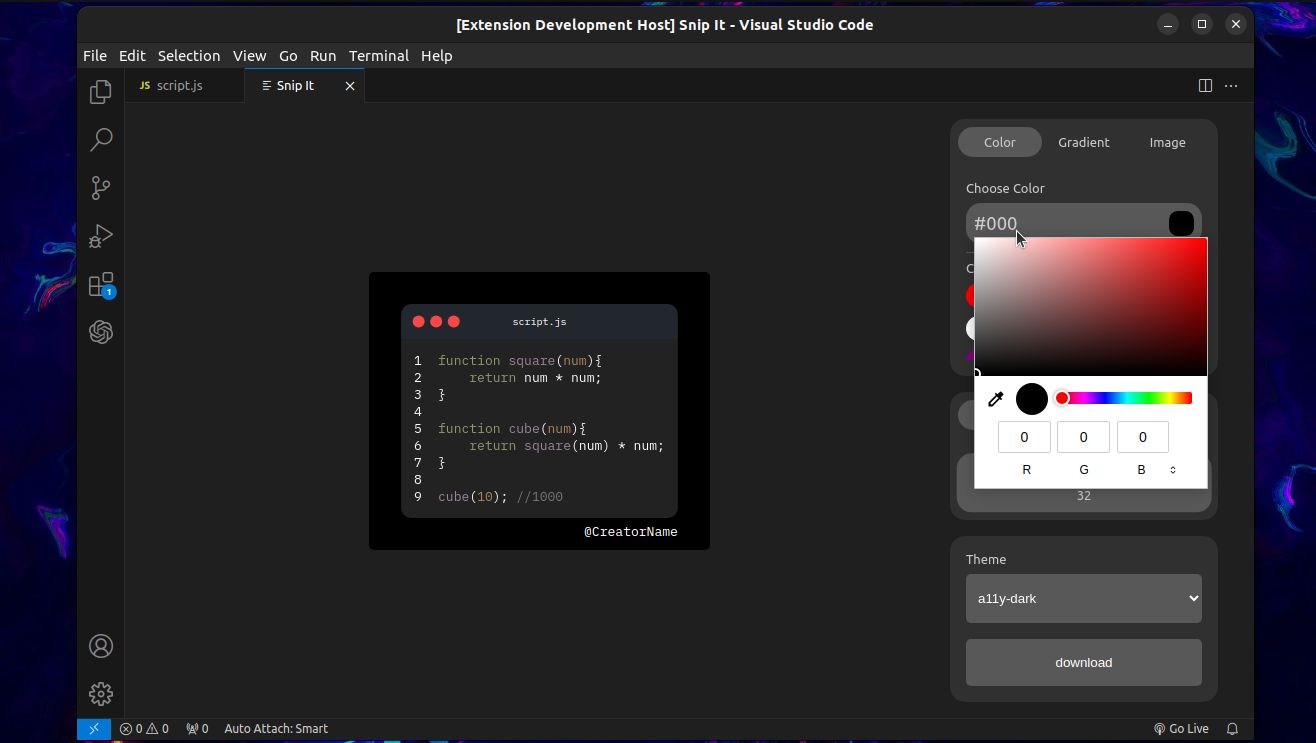This screenshot has height=743, width=1316.
Task: Click the "function square(num){" code line
Action: pyautogui.click(x=520, y=361)
